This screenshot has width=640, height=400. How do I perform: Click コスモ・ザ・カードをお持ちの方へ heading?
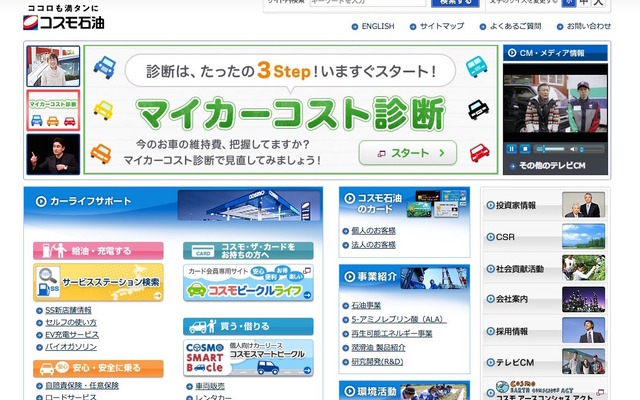coord(248,251)
